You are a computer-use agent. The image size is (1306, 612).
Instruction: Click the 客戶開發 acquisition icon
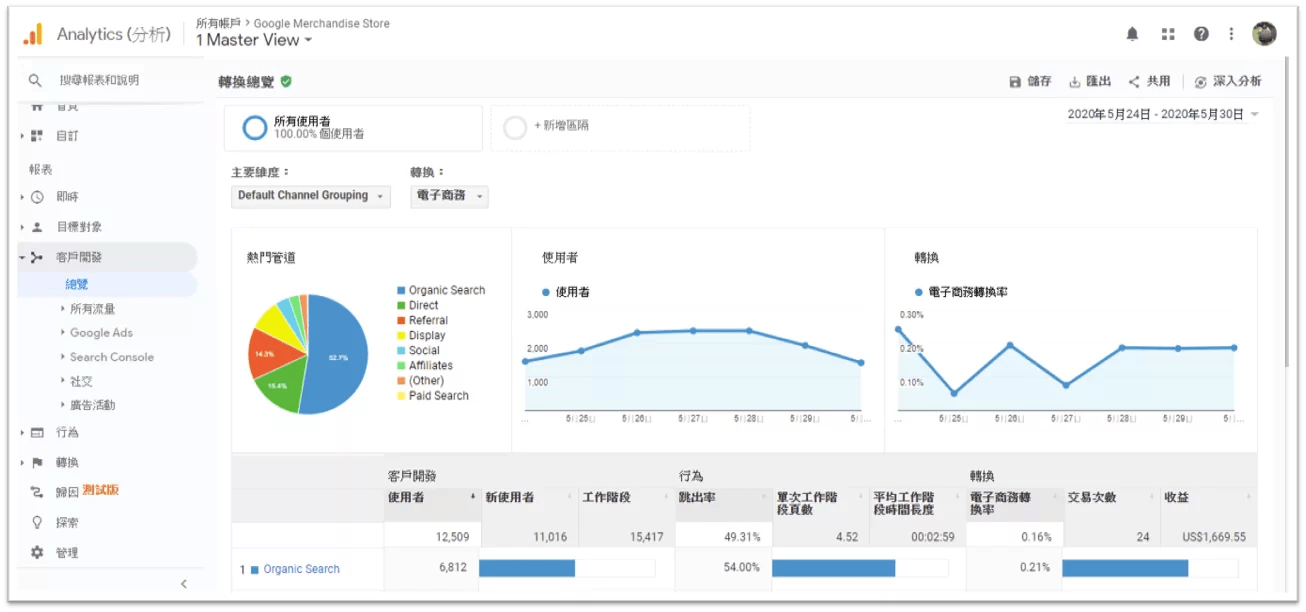(37, 257)
